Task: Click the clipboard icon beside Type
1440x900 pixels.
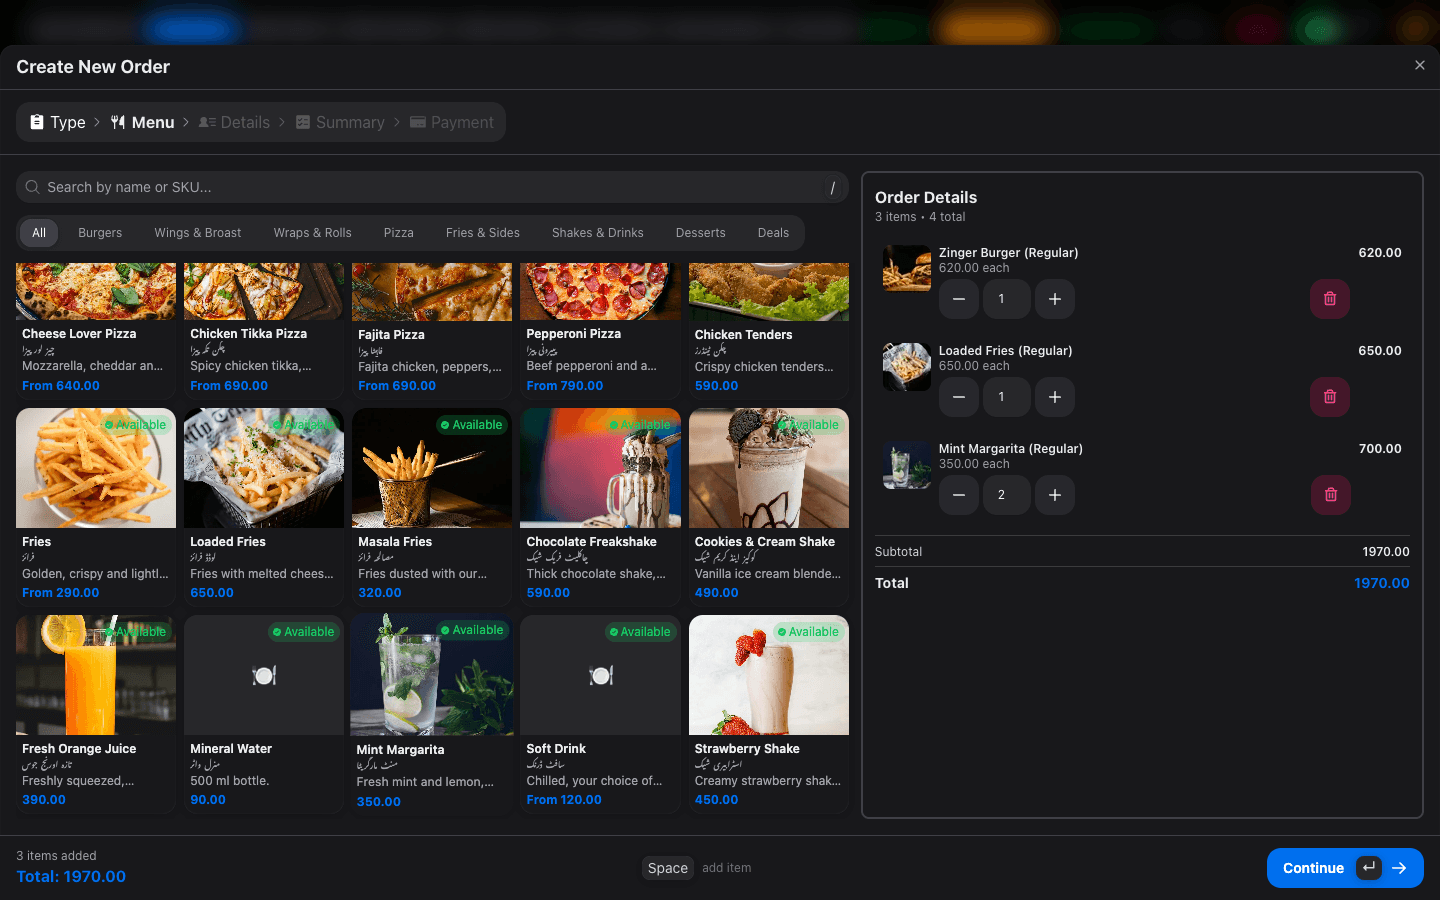Action: tap(37, 122)
